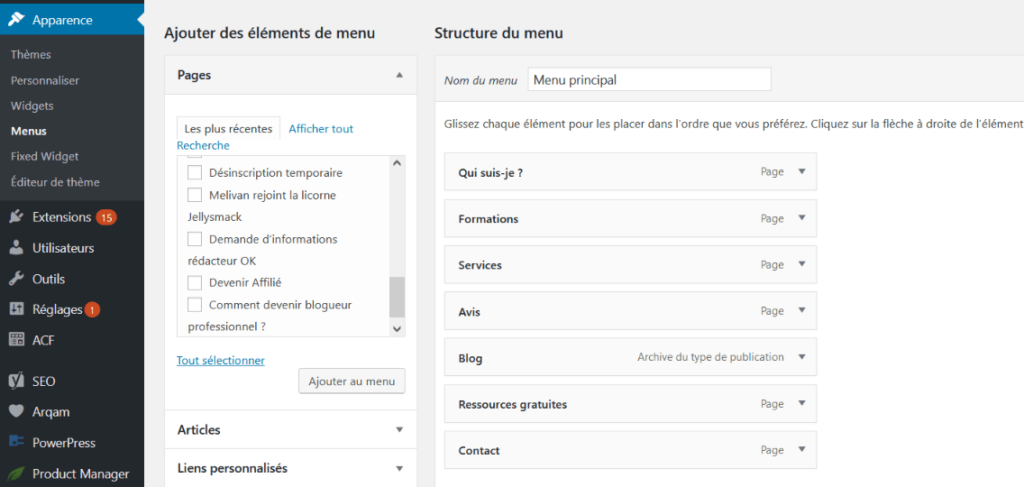The width and height of the screenshot is (1024, 487).
Task: Click the Product Manager leaf icon
Action: point(16,473)
